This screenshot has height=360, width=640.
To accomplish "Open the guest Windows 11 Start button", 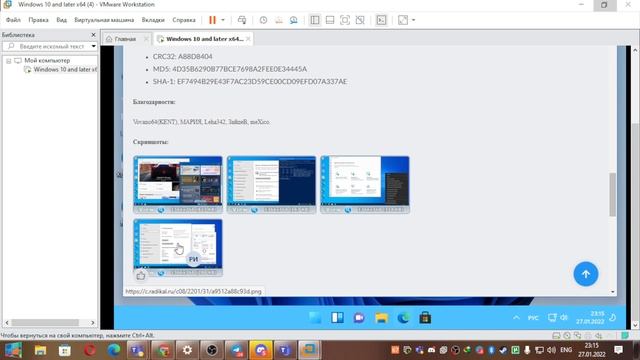I will click(x=315, y=318).
